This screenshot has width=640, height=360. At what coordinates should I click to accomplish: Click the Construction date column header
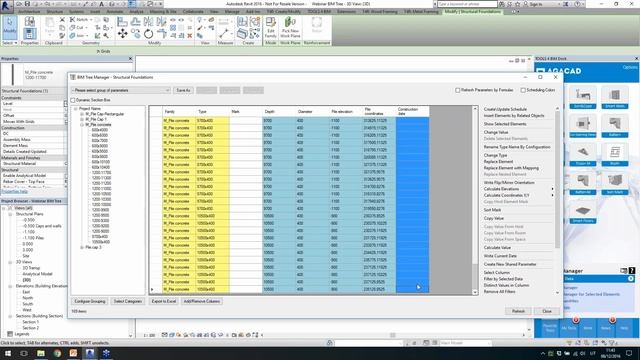(412, 111)
